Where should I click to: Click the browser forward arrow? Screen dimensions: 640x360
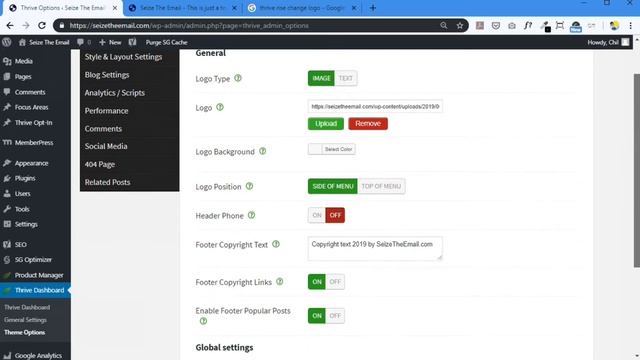pos(26,25)
